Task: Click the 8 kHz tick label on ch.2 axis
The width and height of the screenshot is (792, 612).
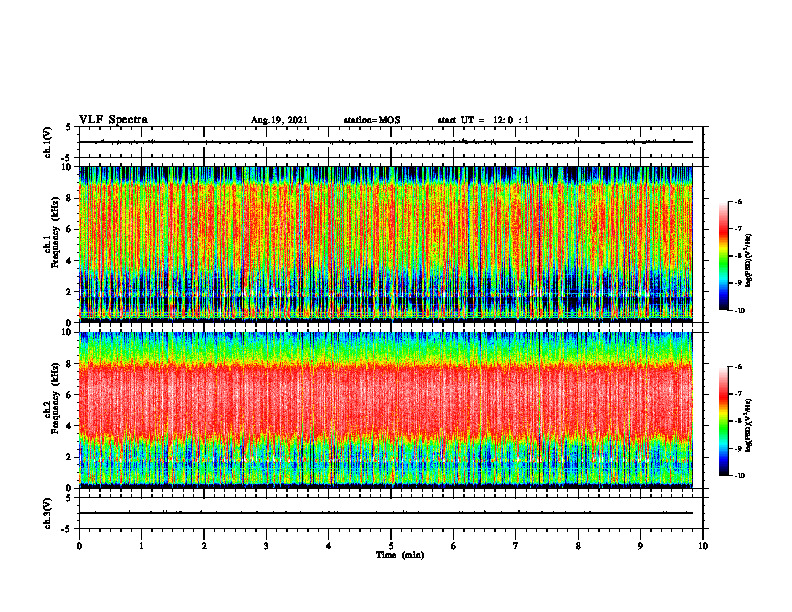Action: click(x=69, y=364)
